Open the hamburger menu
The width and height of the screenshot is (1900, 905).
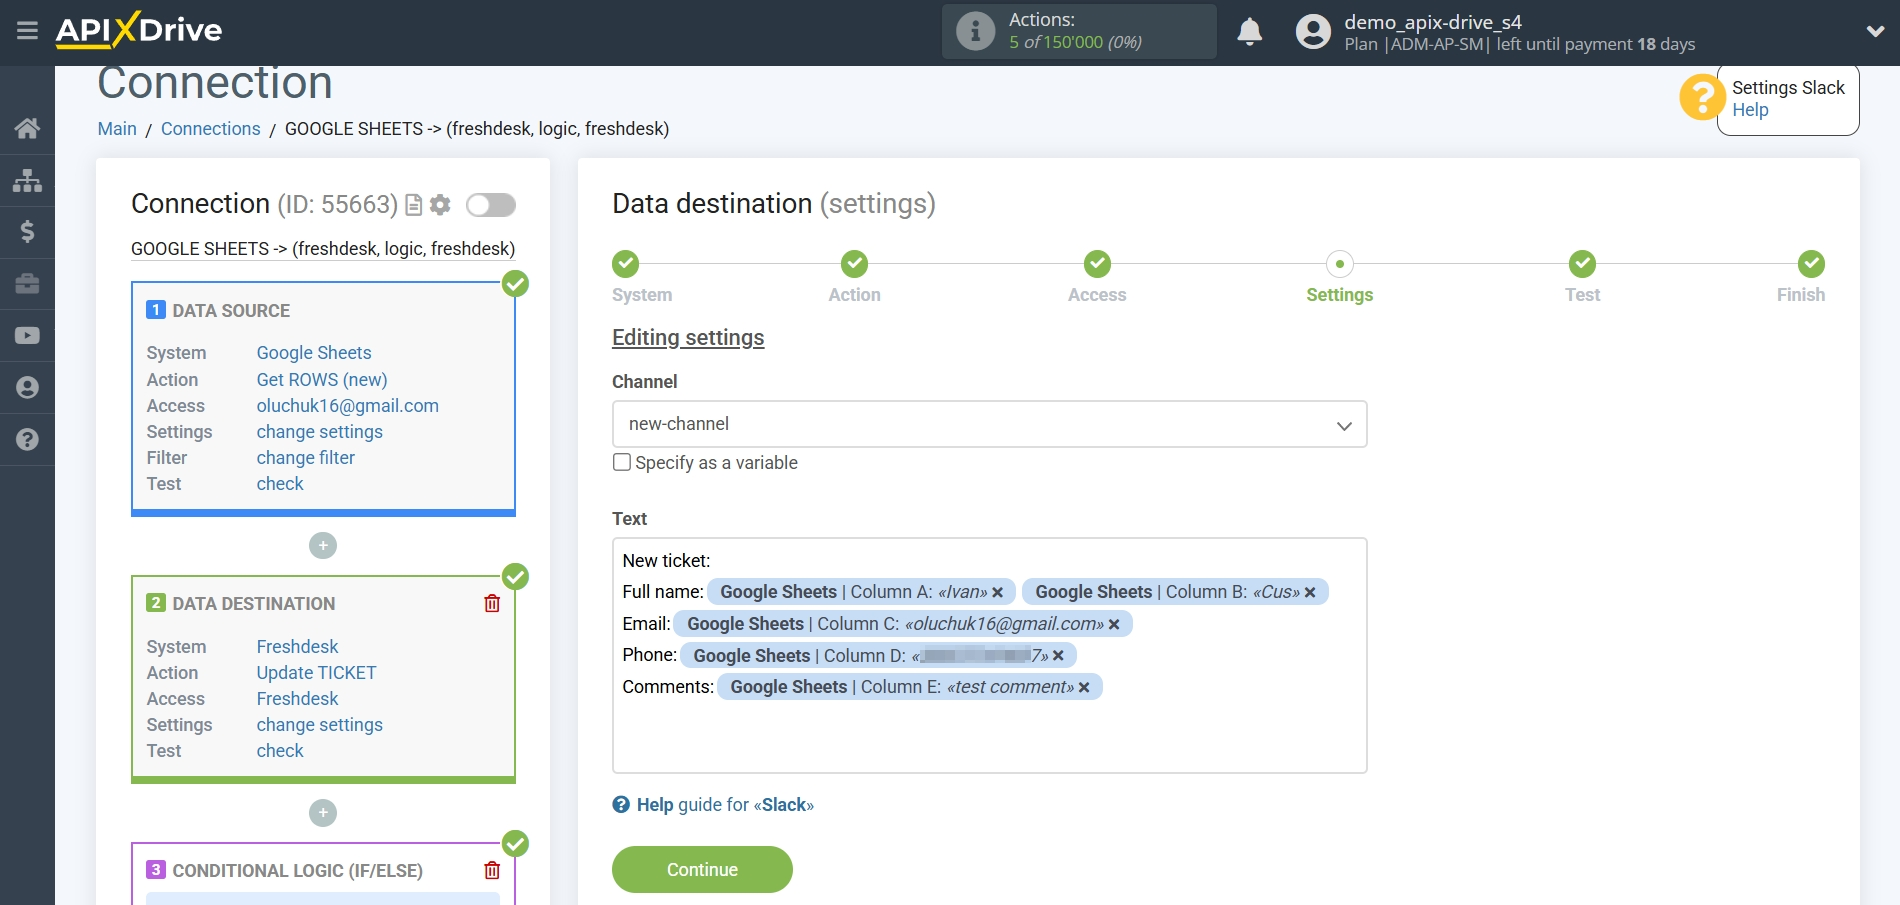click(x=27, y=31)
